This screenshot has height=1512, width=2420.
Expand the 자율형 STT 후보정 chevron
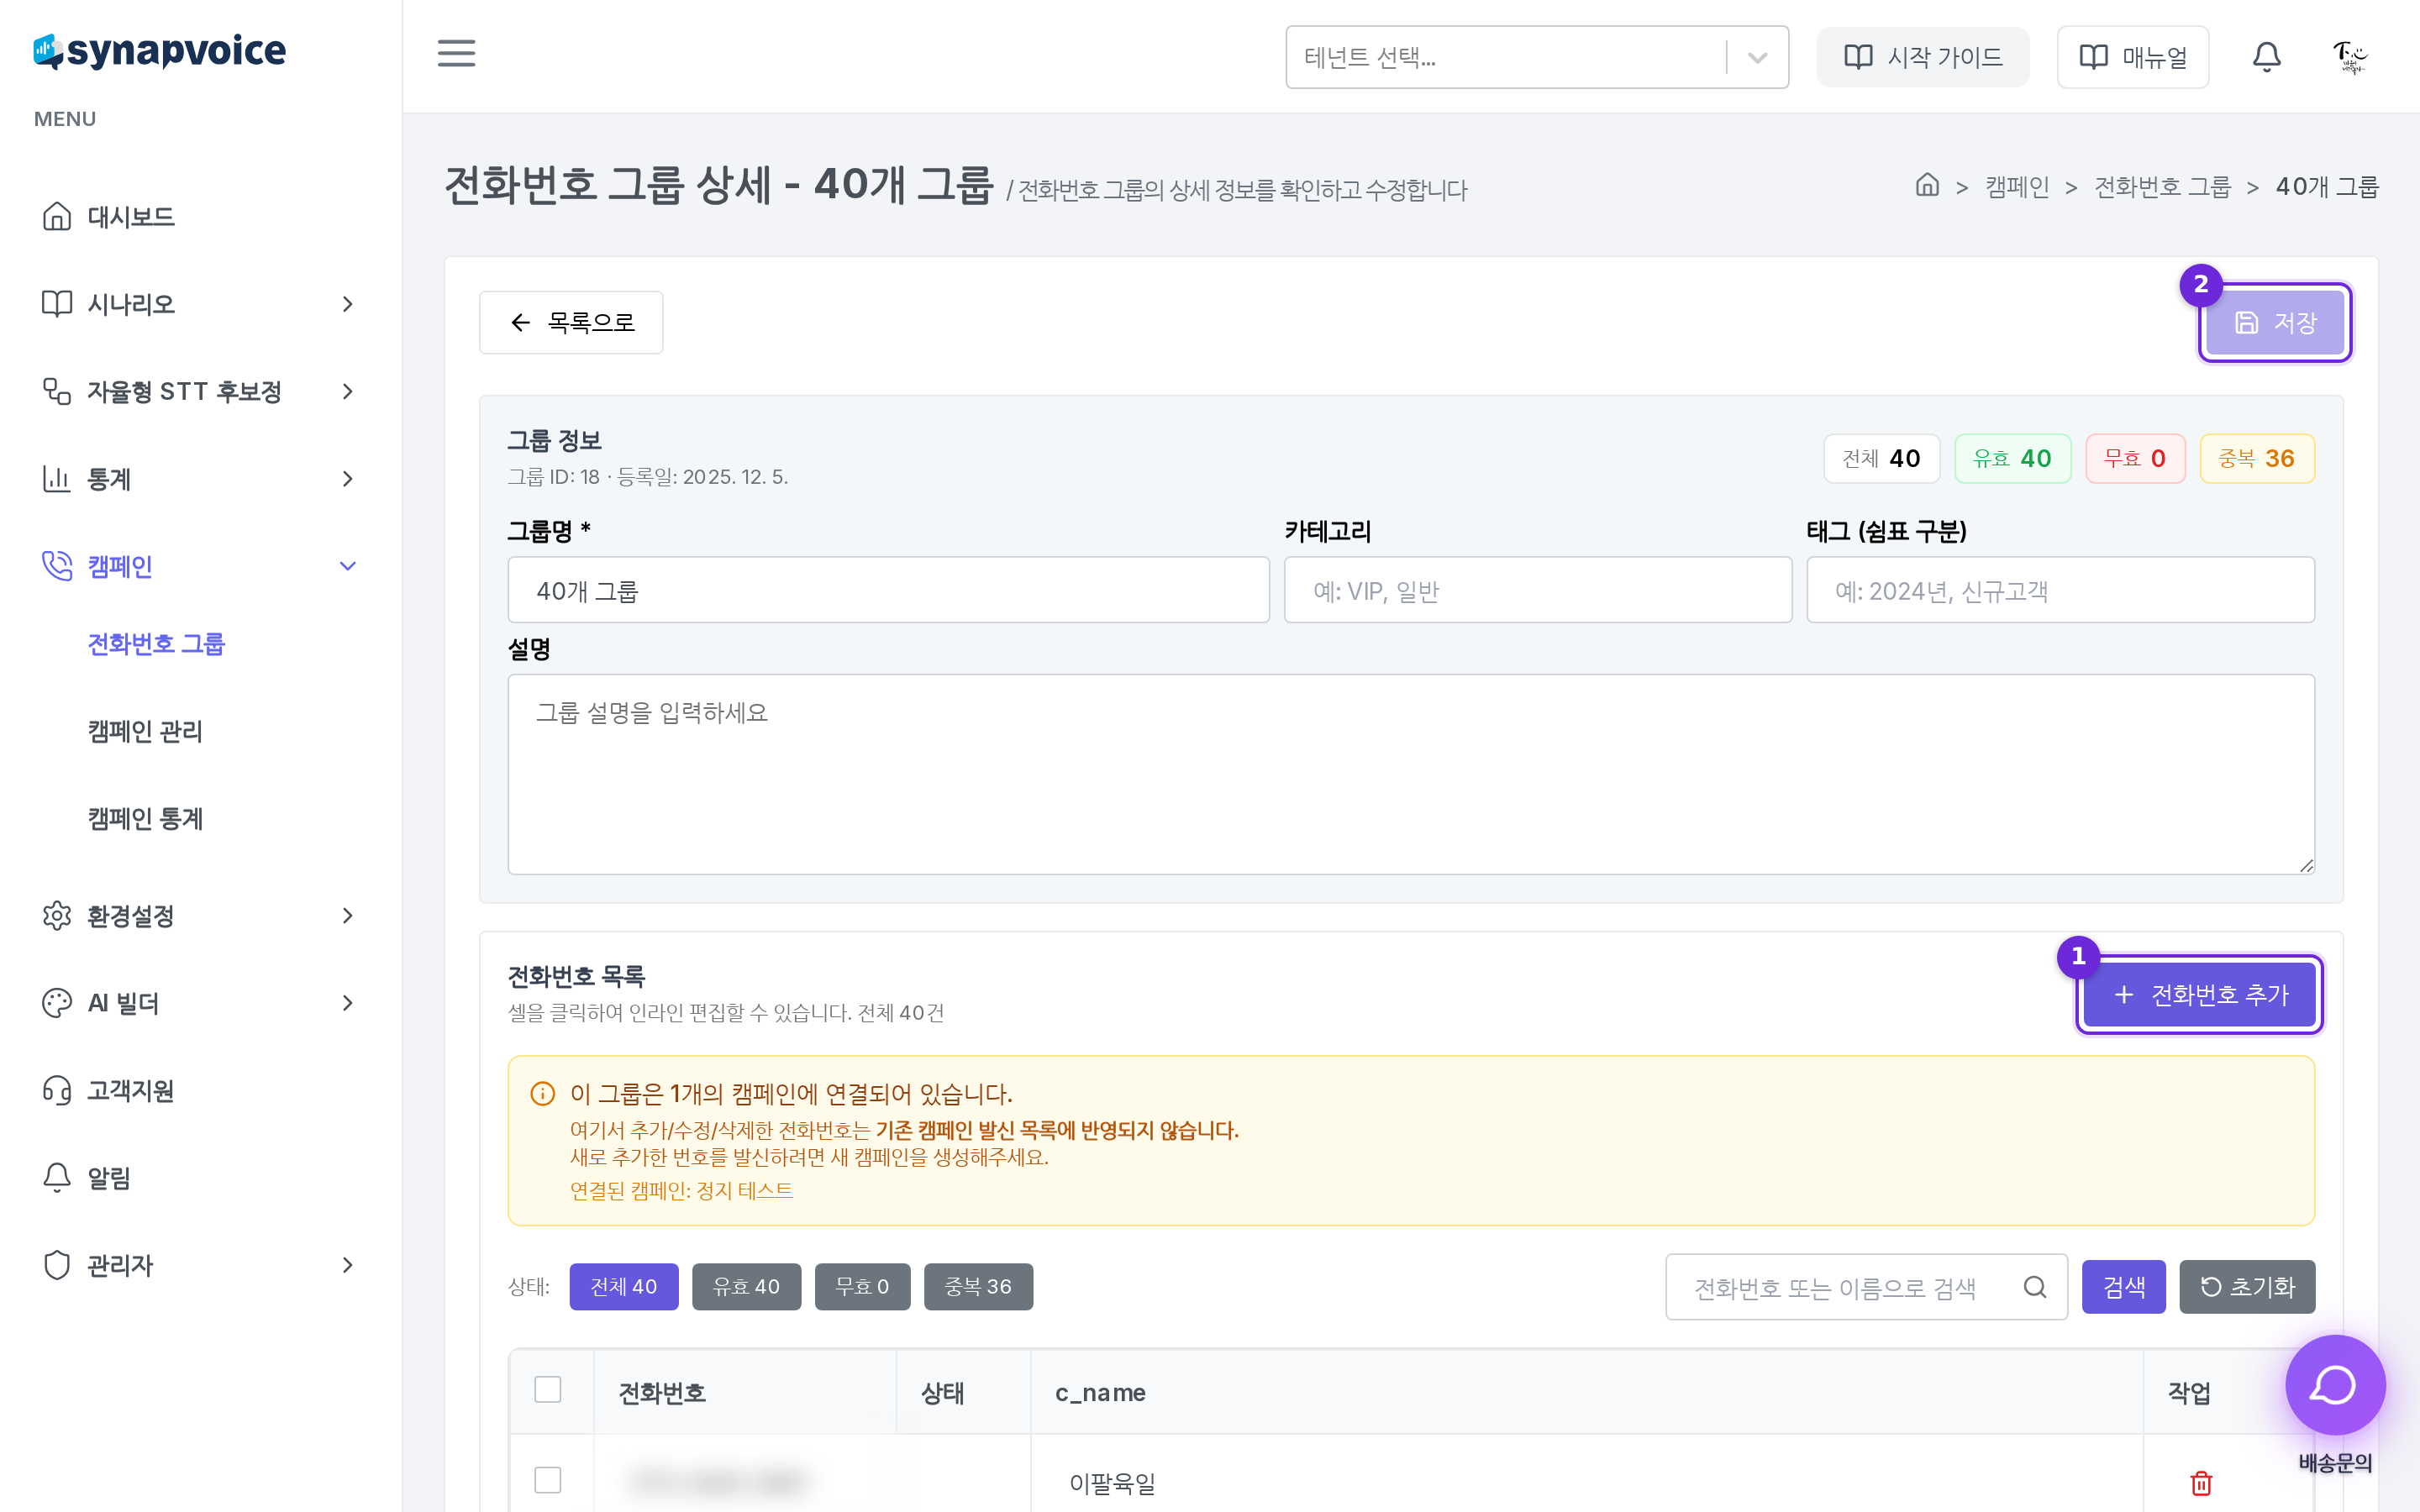[347, 391]
